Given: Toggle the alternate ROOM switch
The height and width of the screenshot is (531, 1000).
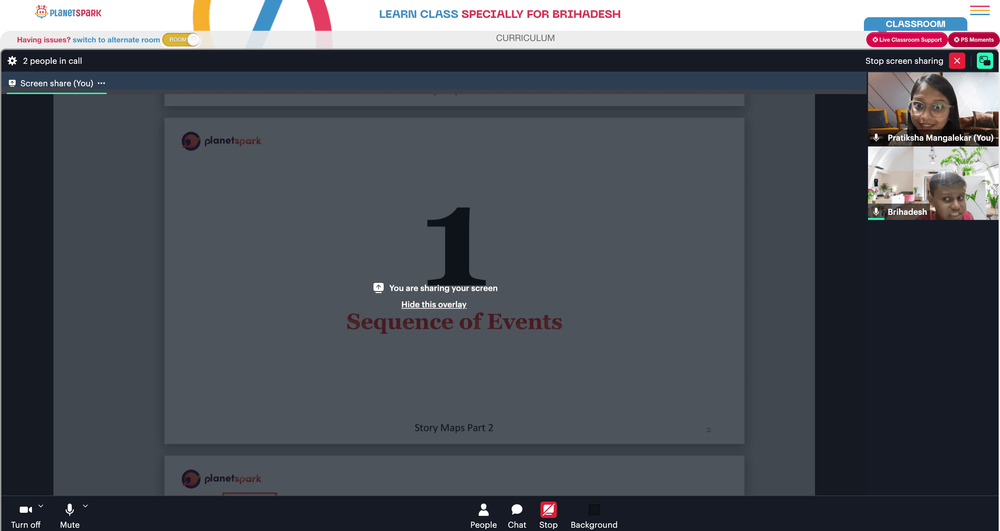Looking at the screenshot, I should [181, 40].
